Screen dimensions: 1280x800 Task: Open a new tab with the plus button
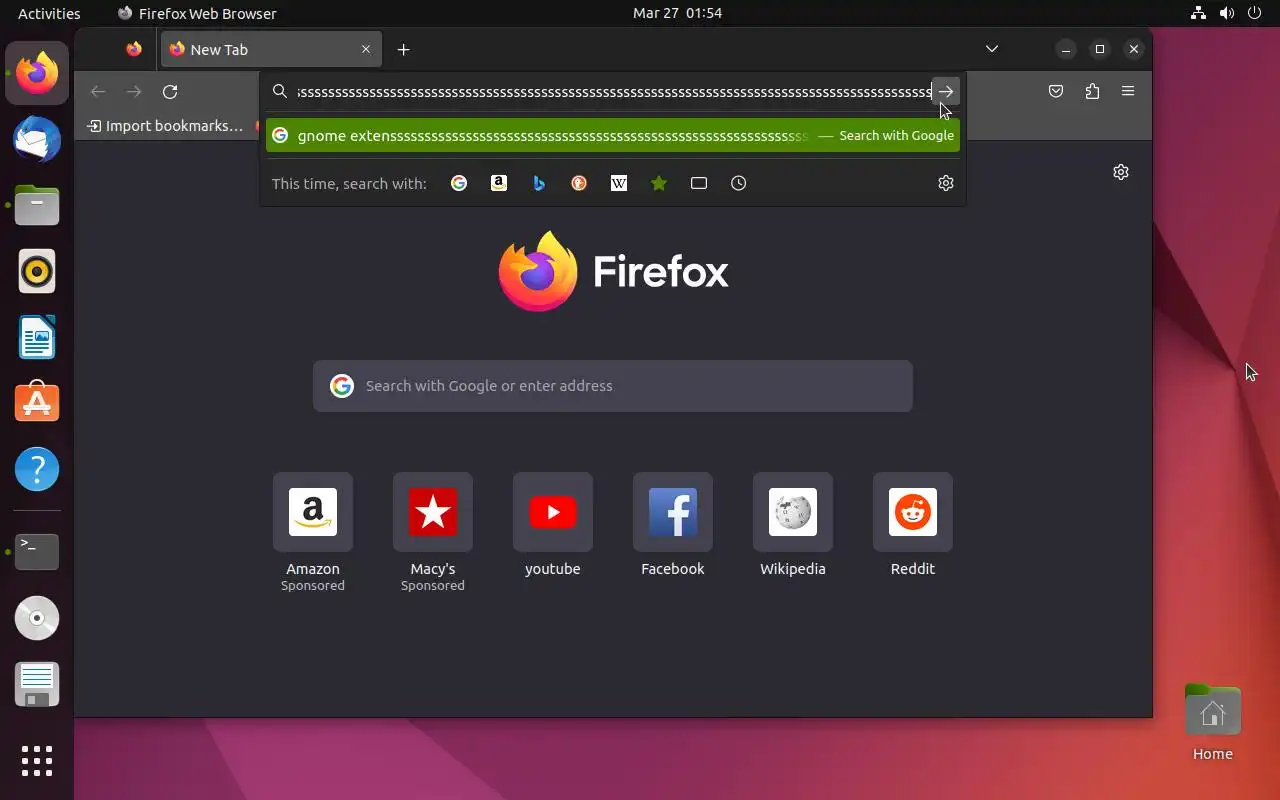403,50
